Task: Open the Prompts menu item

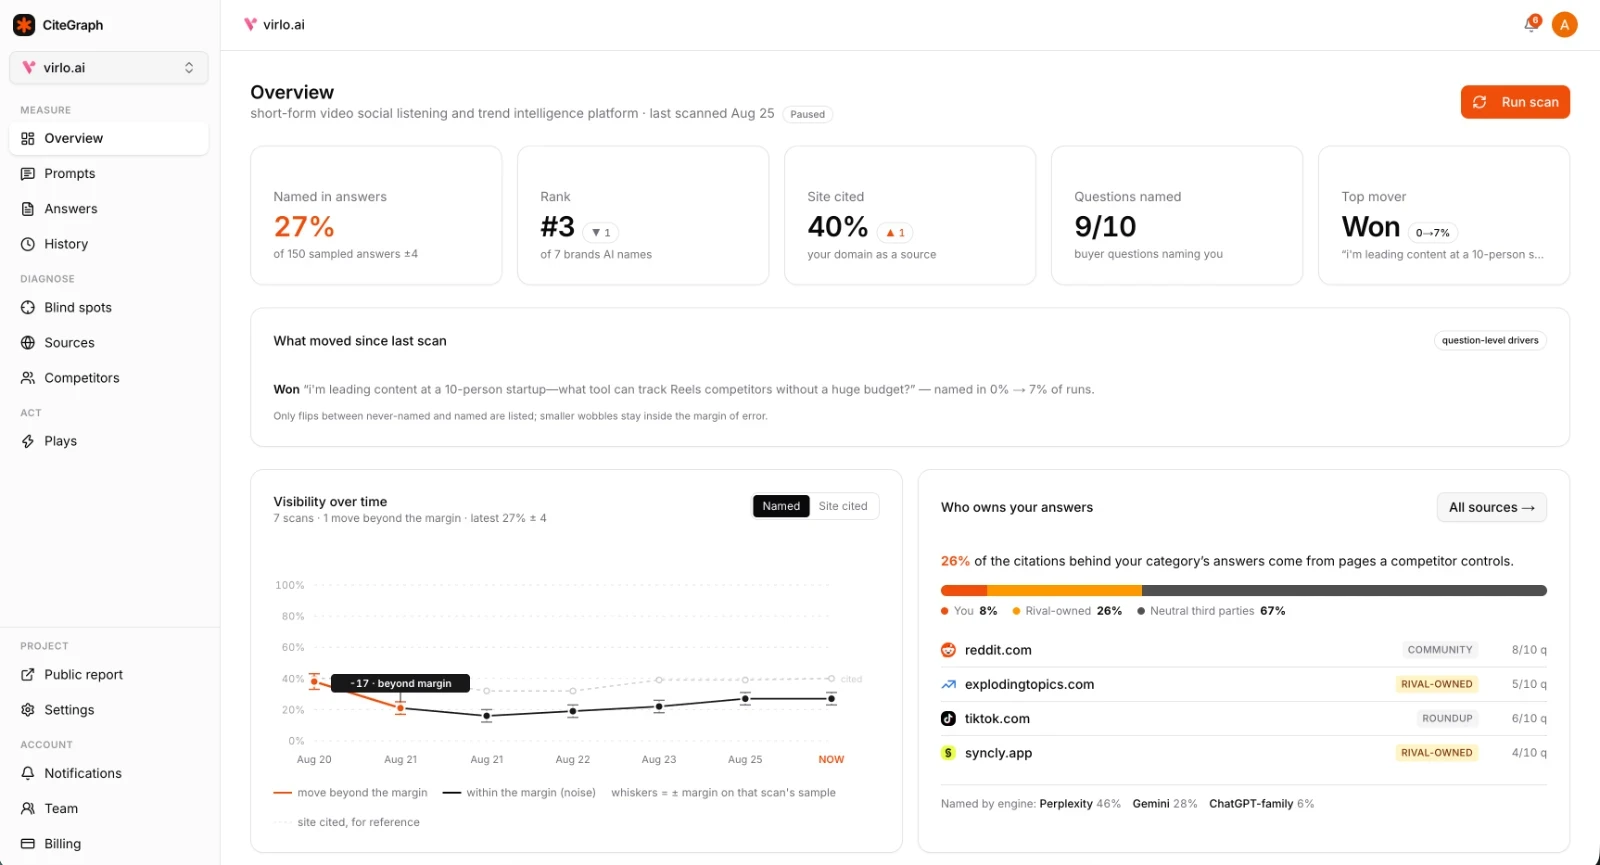Action: (109, 174)
